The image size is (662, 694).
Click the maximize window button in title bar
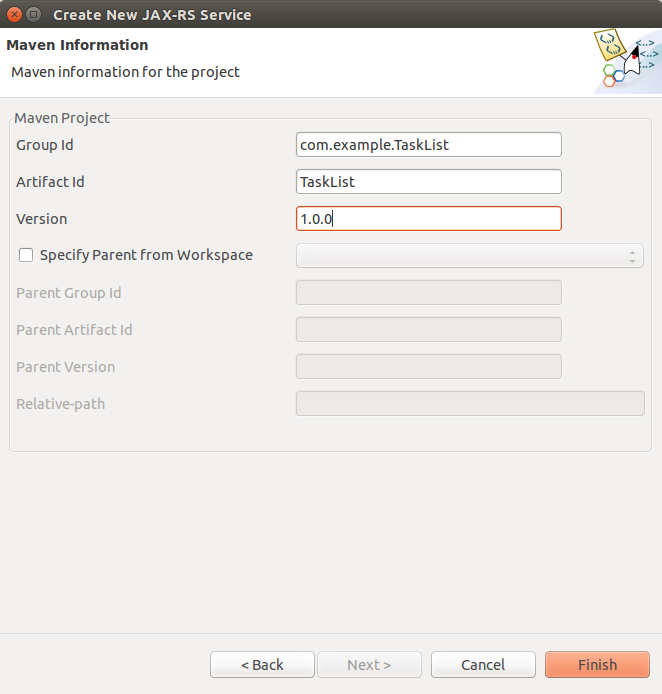click(33, 15)
